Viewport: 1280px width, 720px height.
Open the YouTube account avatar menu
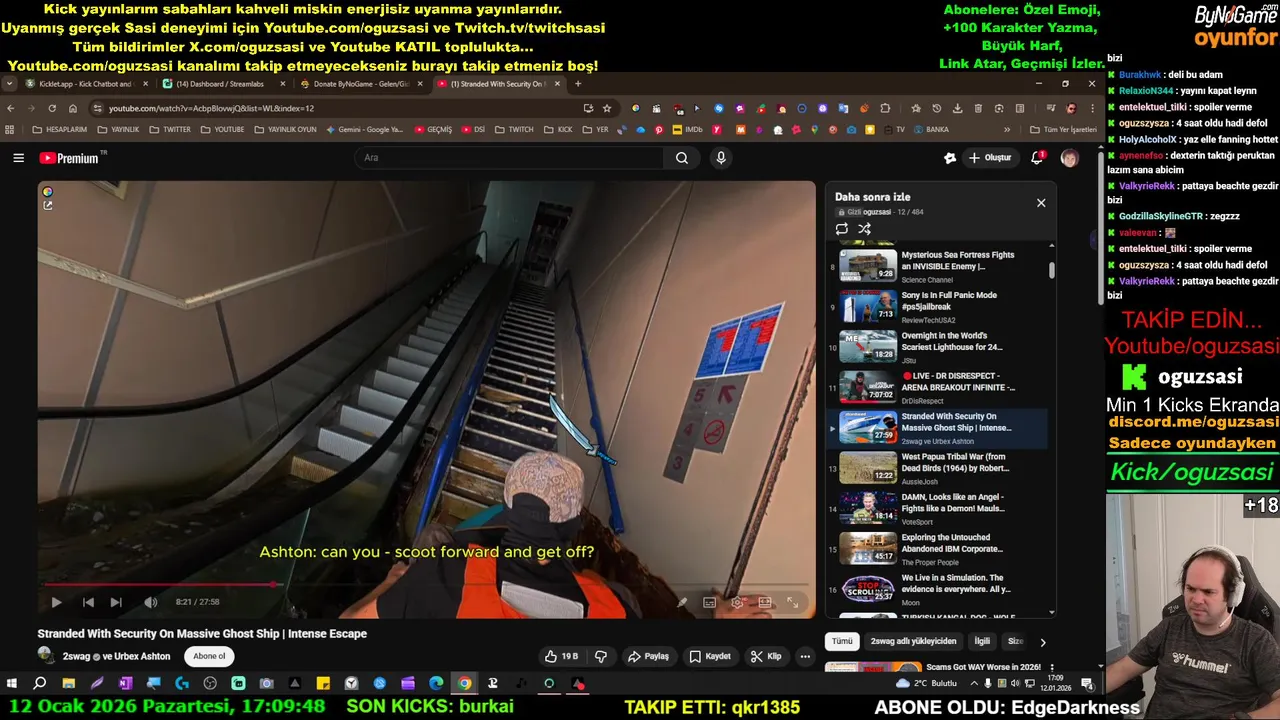point(1069,158)
